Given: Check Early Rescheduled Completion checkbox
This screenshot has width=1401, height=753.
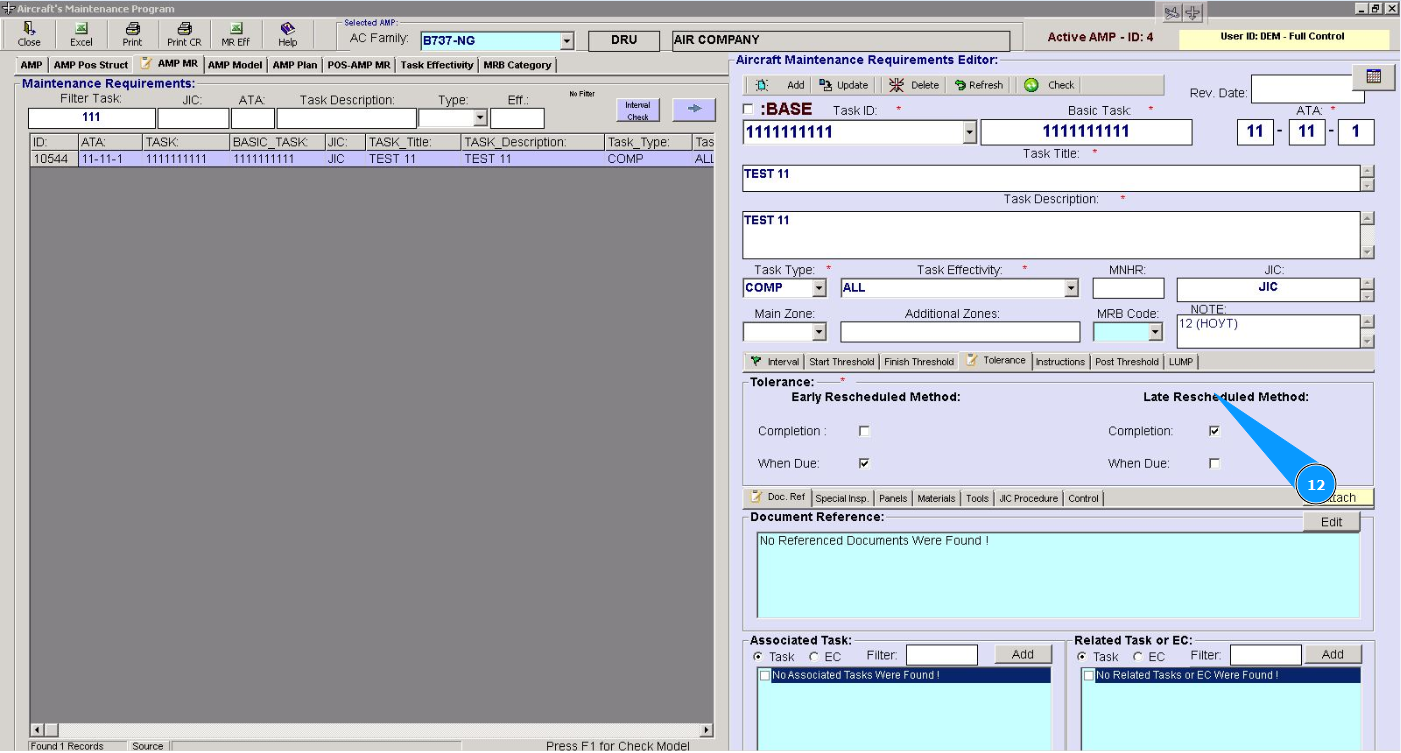Looking at the screenshot, I should pos(864,431).
